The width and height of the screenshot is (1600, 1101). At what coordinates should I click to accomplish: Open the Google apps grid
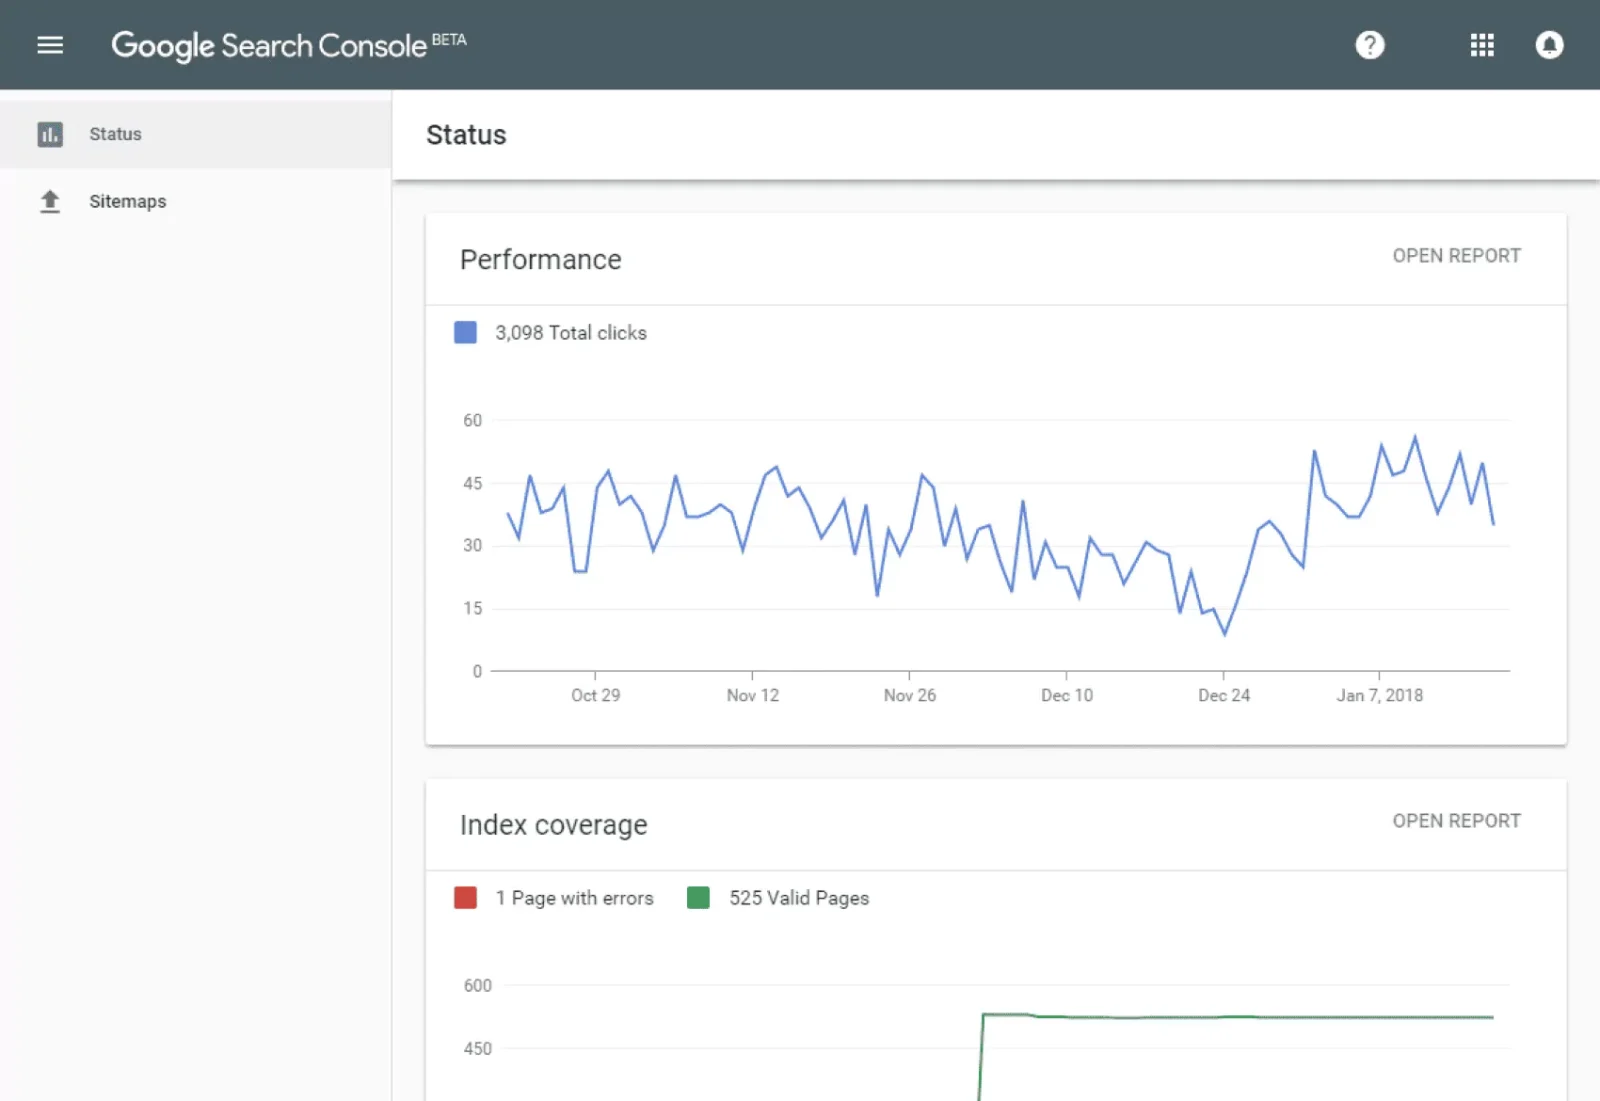(x=1481, y=45)
